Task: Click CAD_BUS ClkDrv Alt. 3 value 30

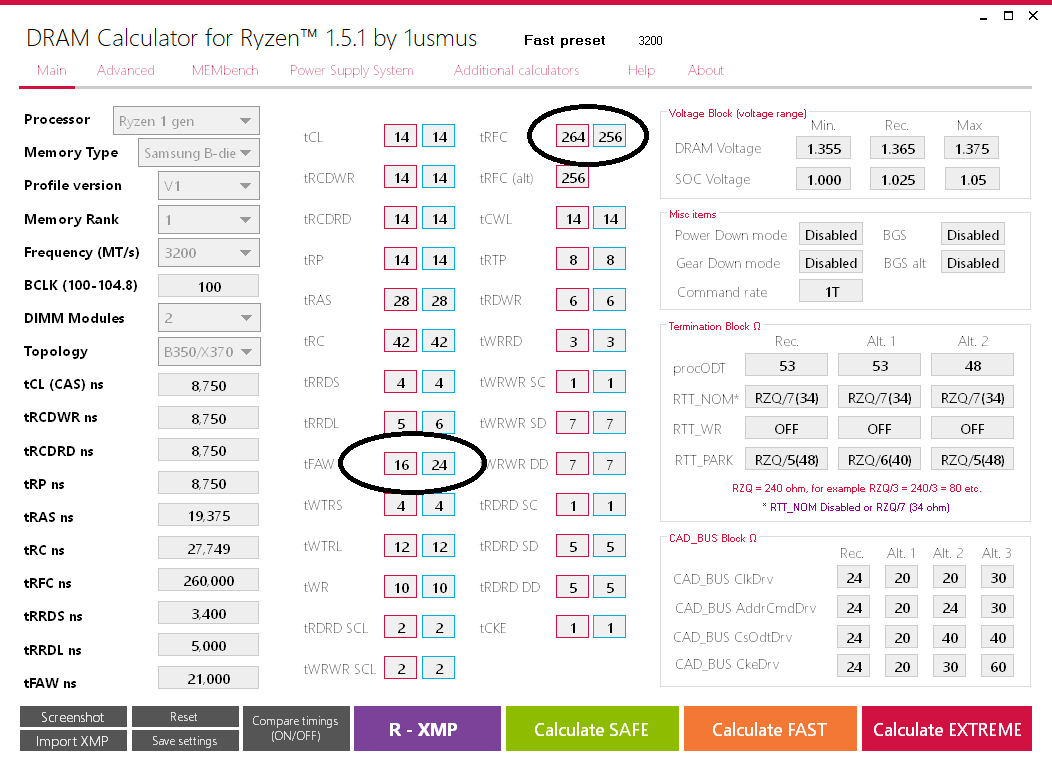Action: [x=998, y=578]
